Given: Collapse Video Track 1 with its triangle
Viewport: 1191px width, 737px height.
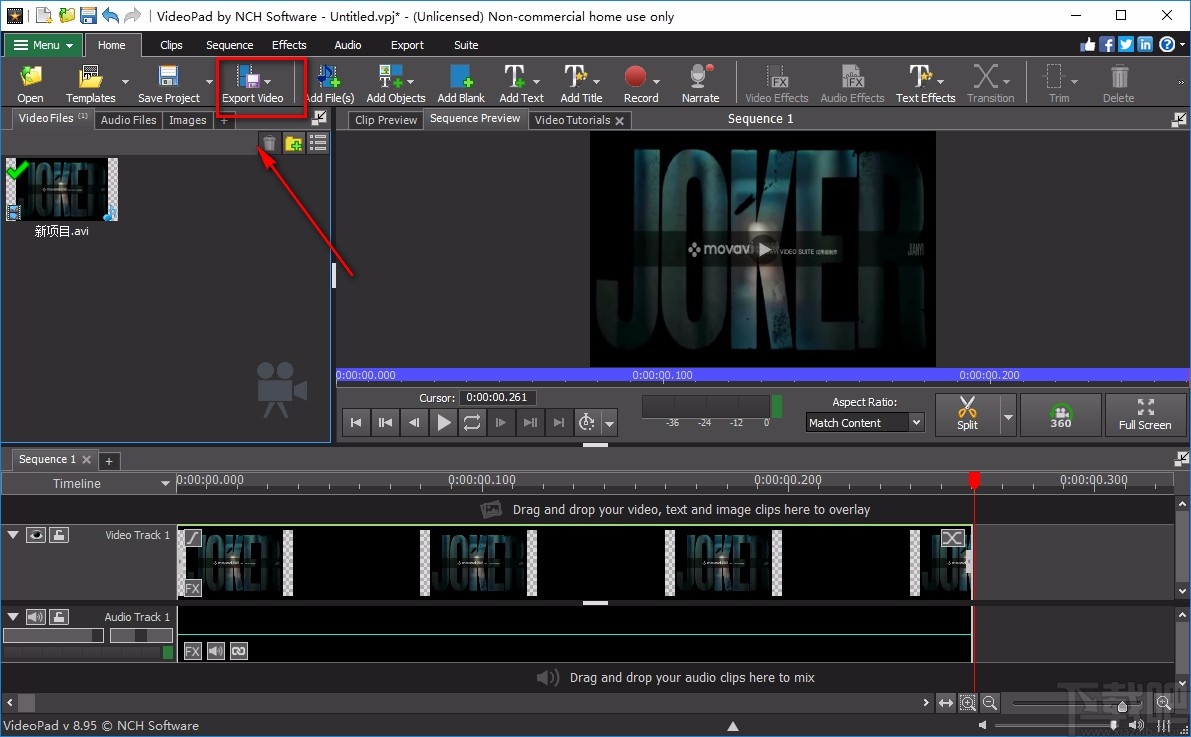Looking at the screenshot, I should (x=13, y=535).
